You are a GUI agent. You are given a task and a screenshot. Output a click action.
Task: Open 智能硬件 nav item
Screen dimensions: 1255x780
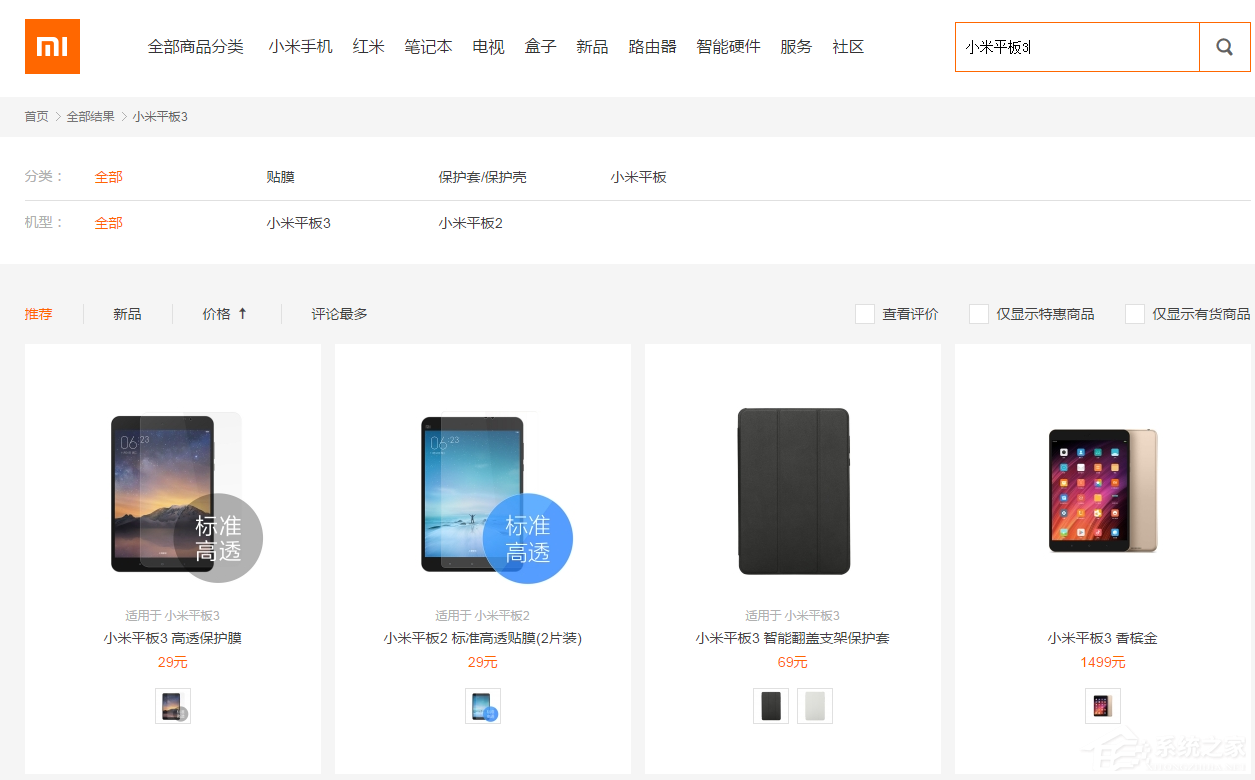point(729,47)
